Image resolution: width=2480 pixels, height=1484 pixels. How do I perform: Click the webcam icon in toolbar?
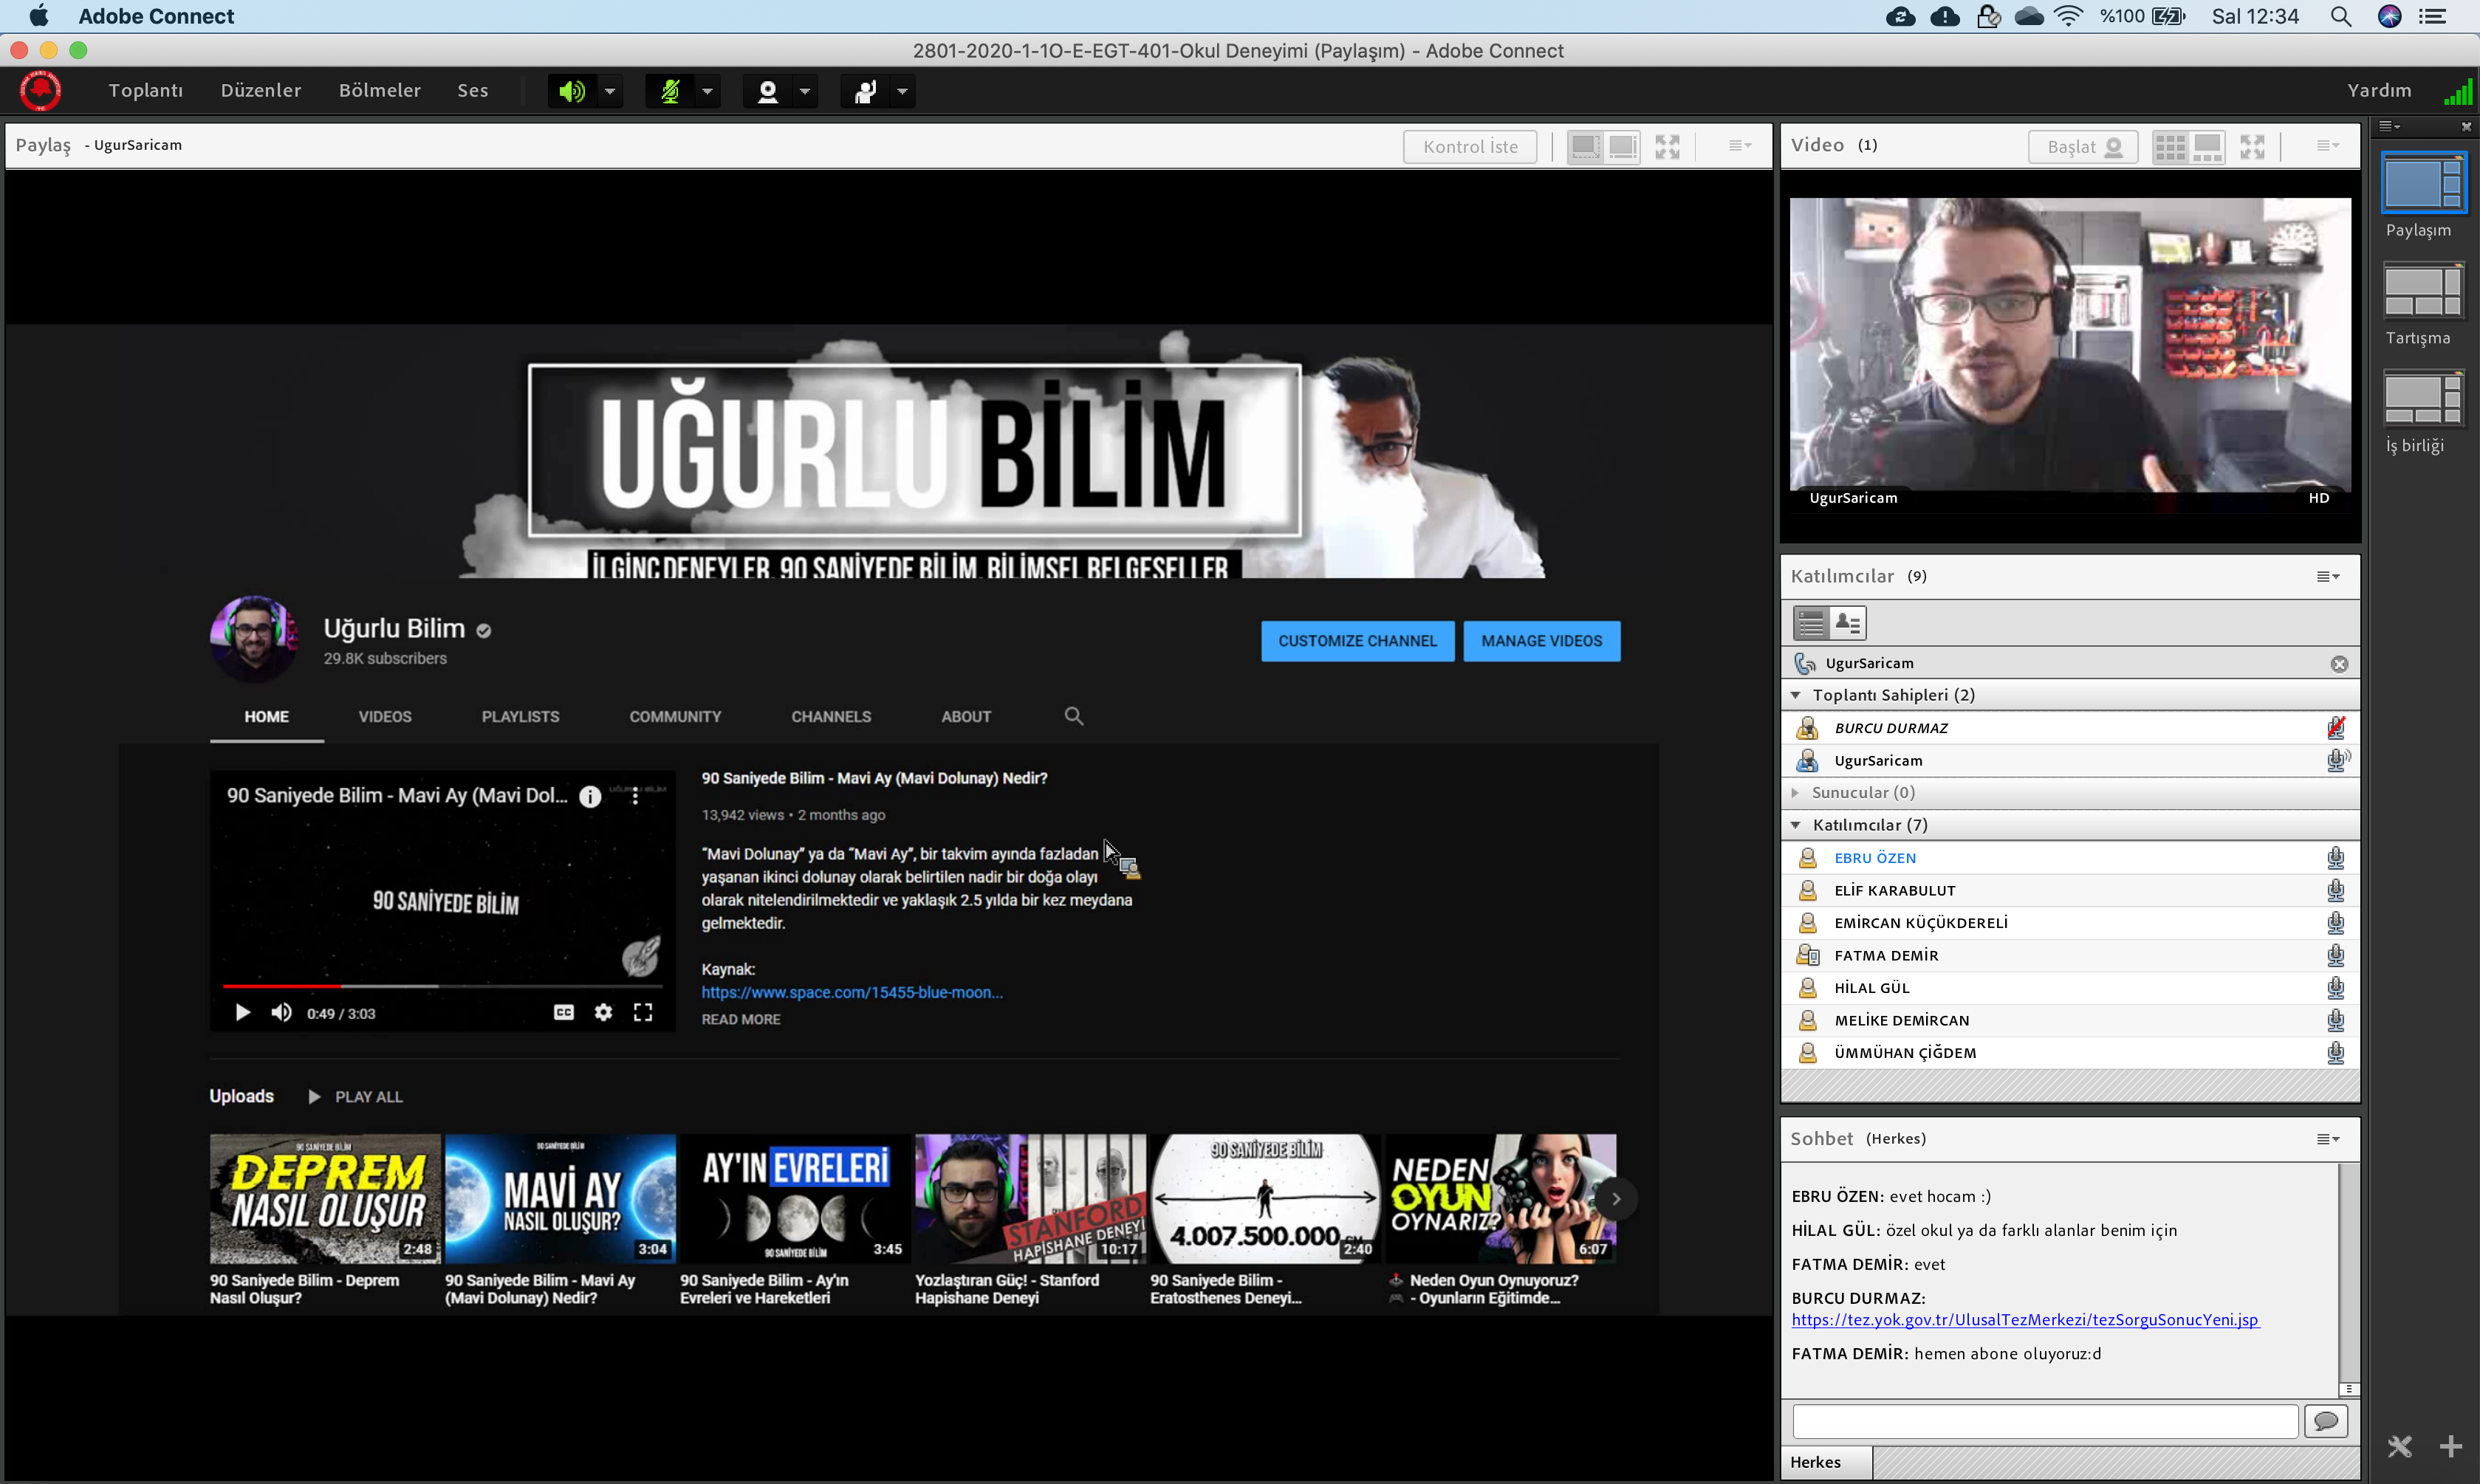(767, 91)
